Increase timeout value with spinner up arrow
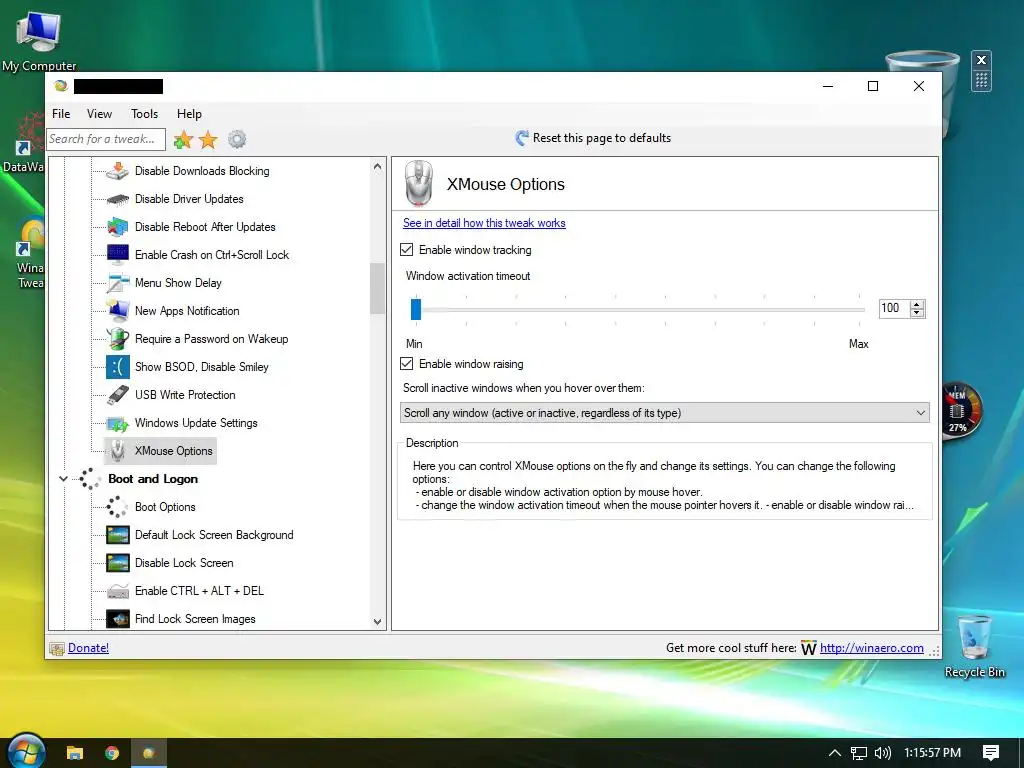Viewport: 1024px width, 768px height. 917,304
